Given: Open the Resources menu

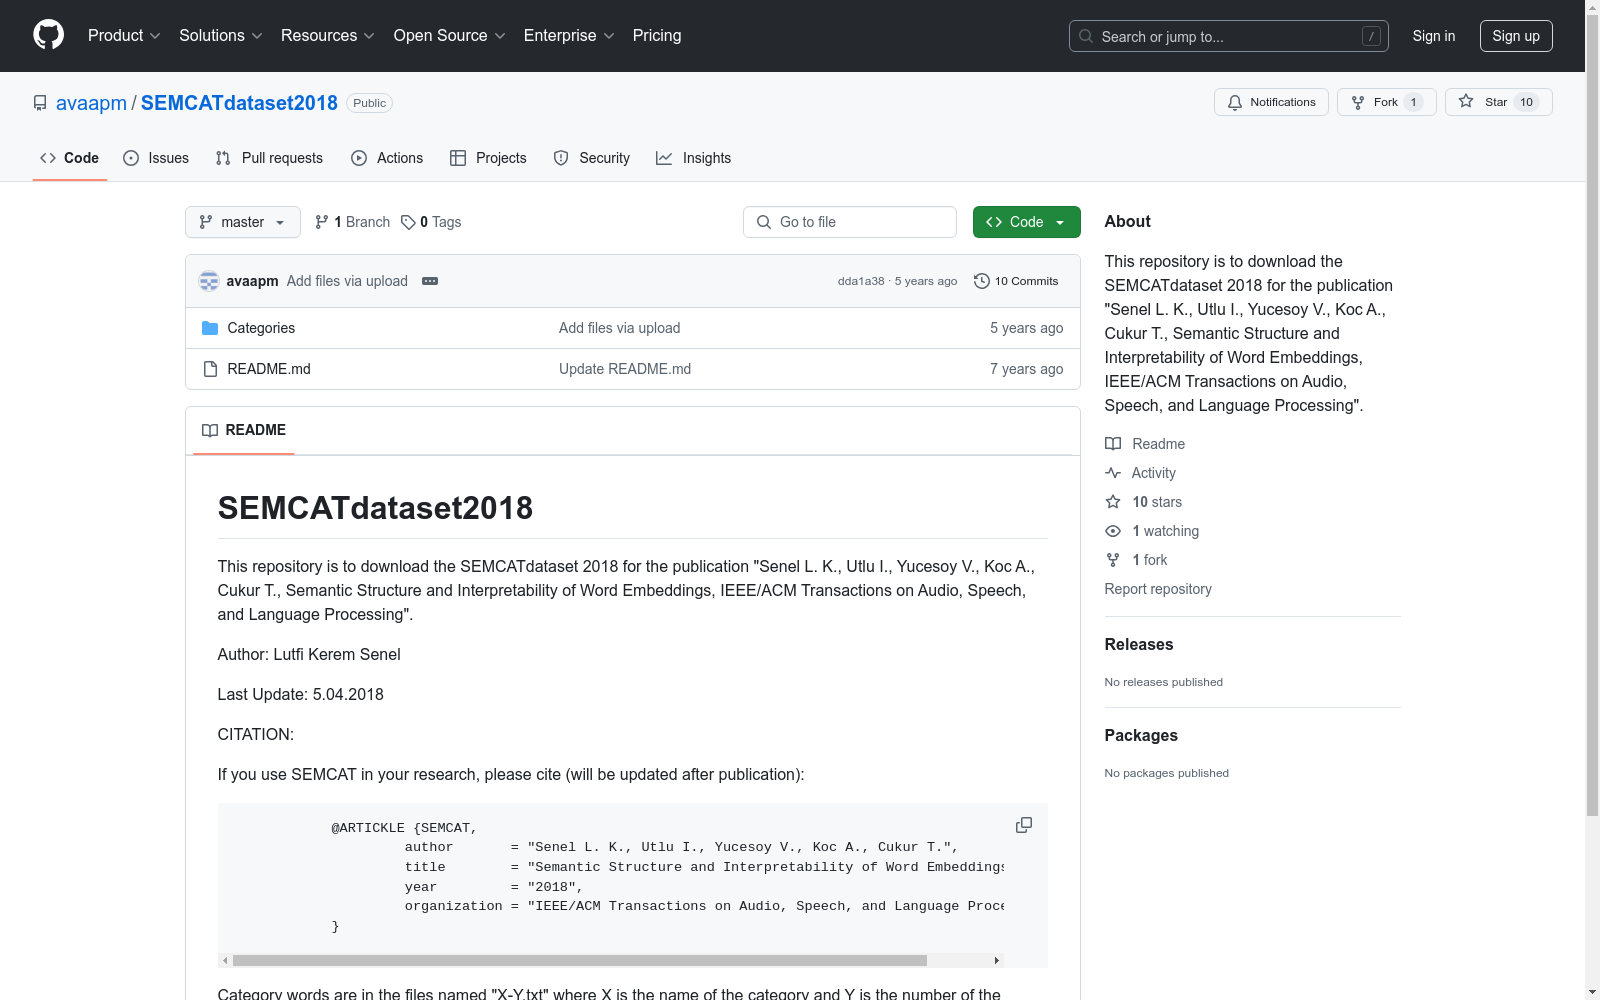Looking at the screenshot, I should coord(328,35).
